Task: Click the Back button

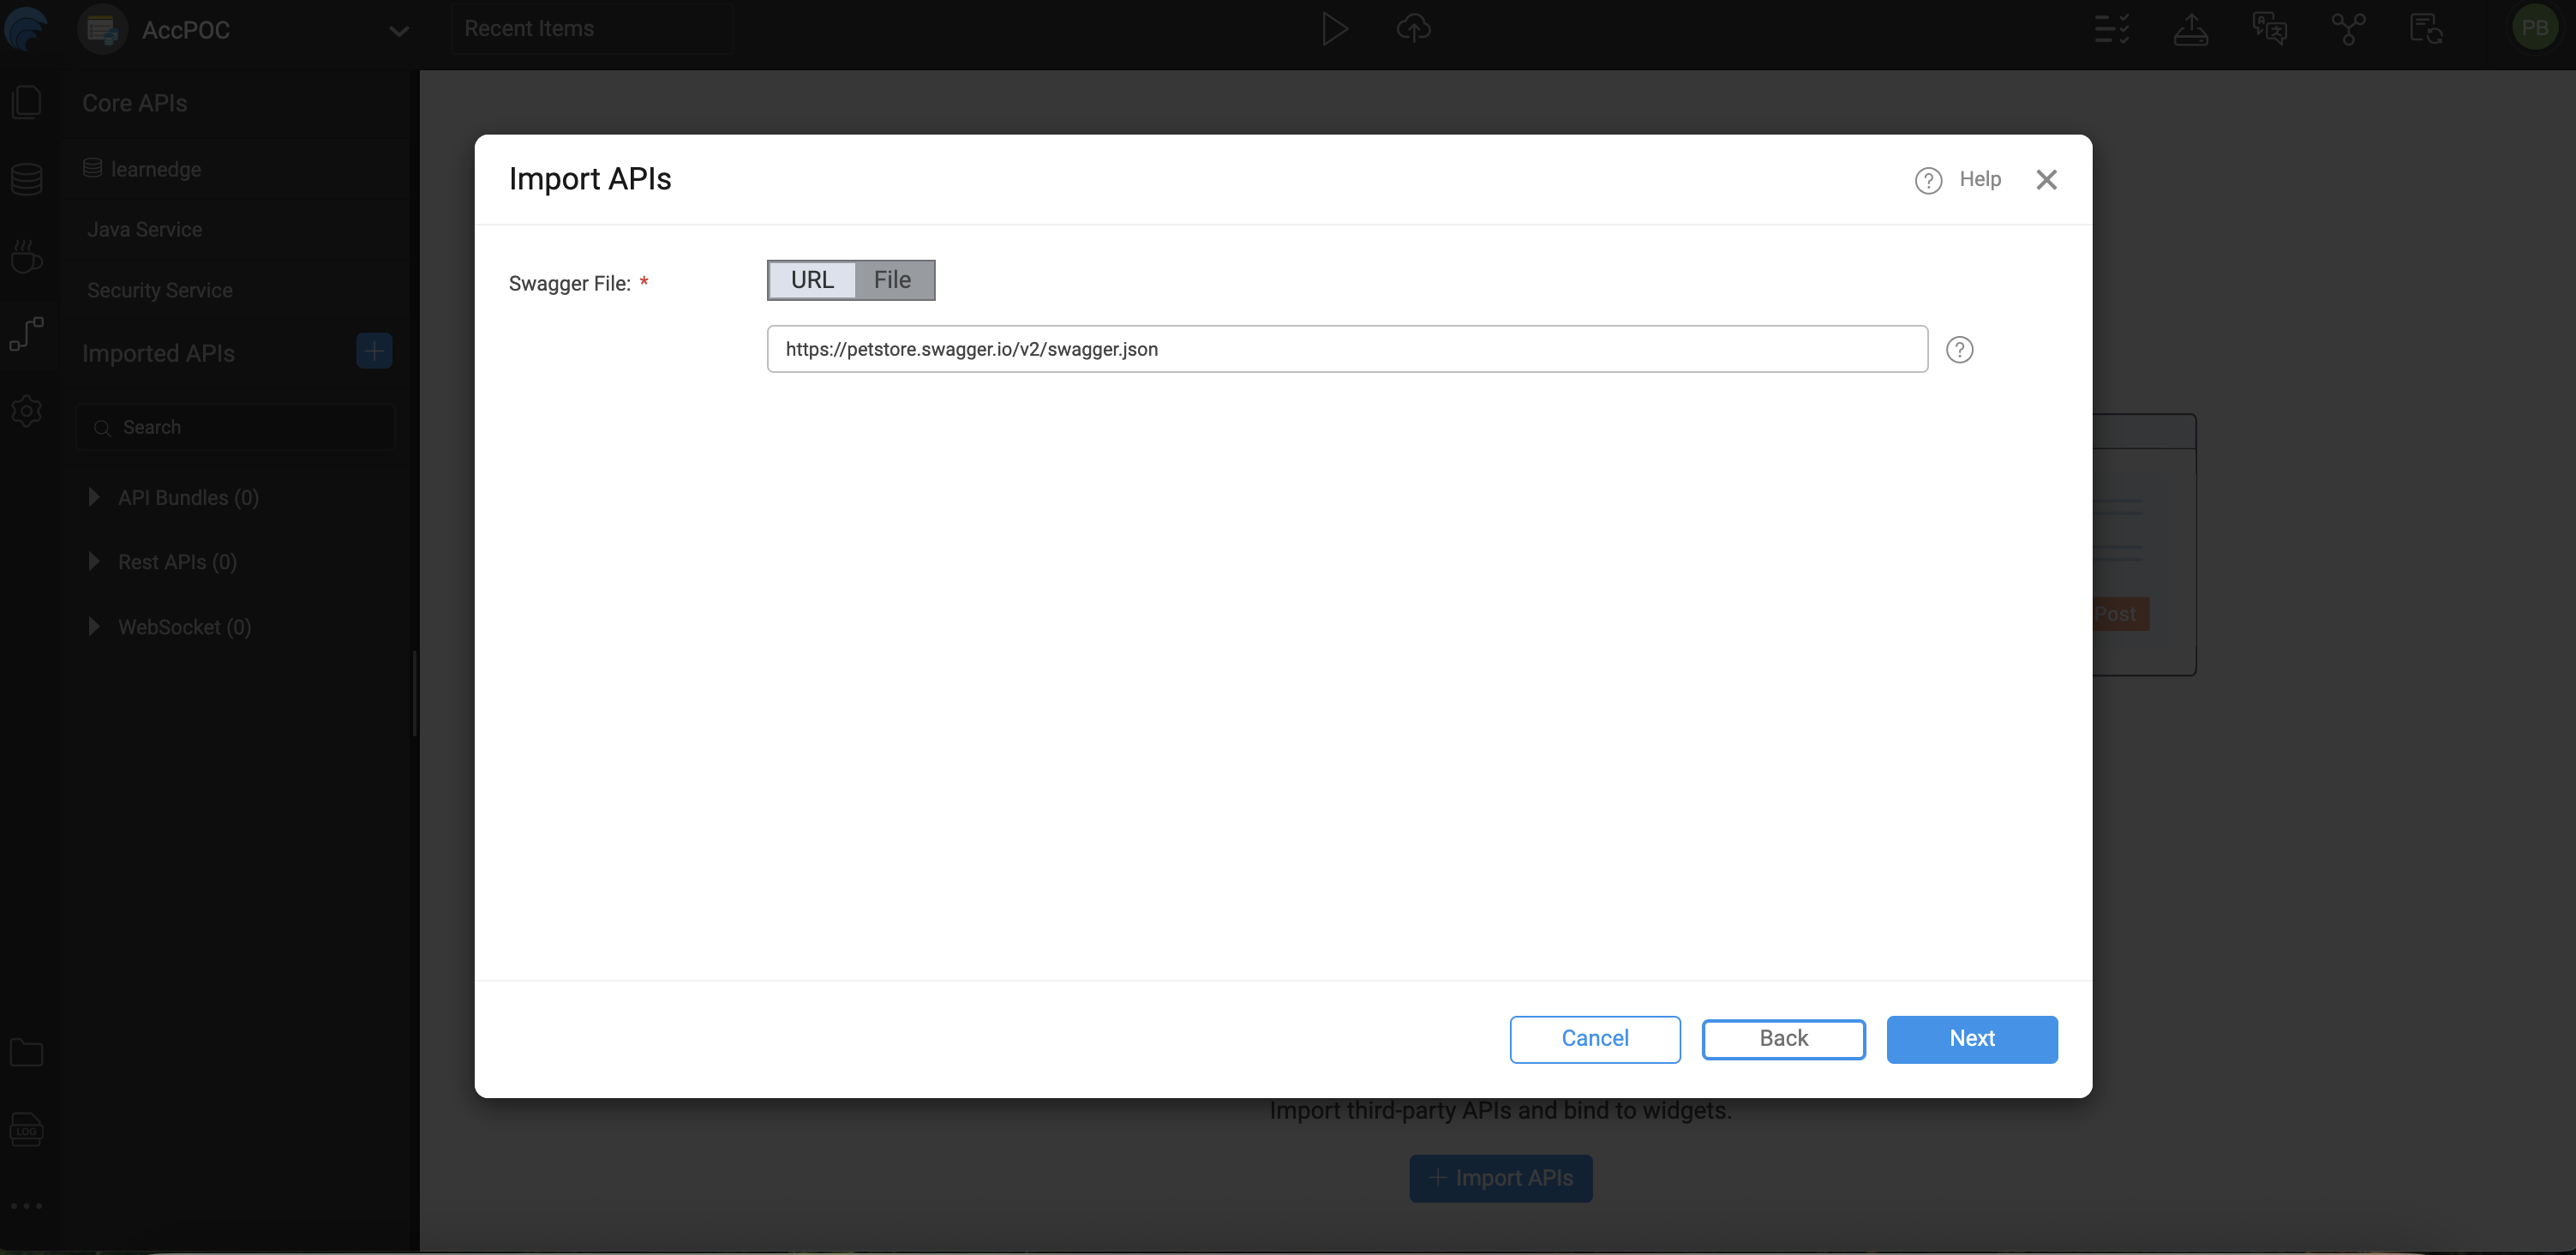Action: coord(1783,1038)
